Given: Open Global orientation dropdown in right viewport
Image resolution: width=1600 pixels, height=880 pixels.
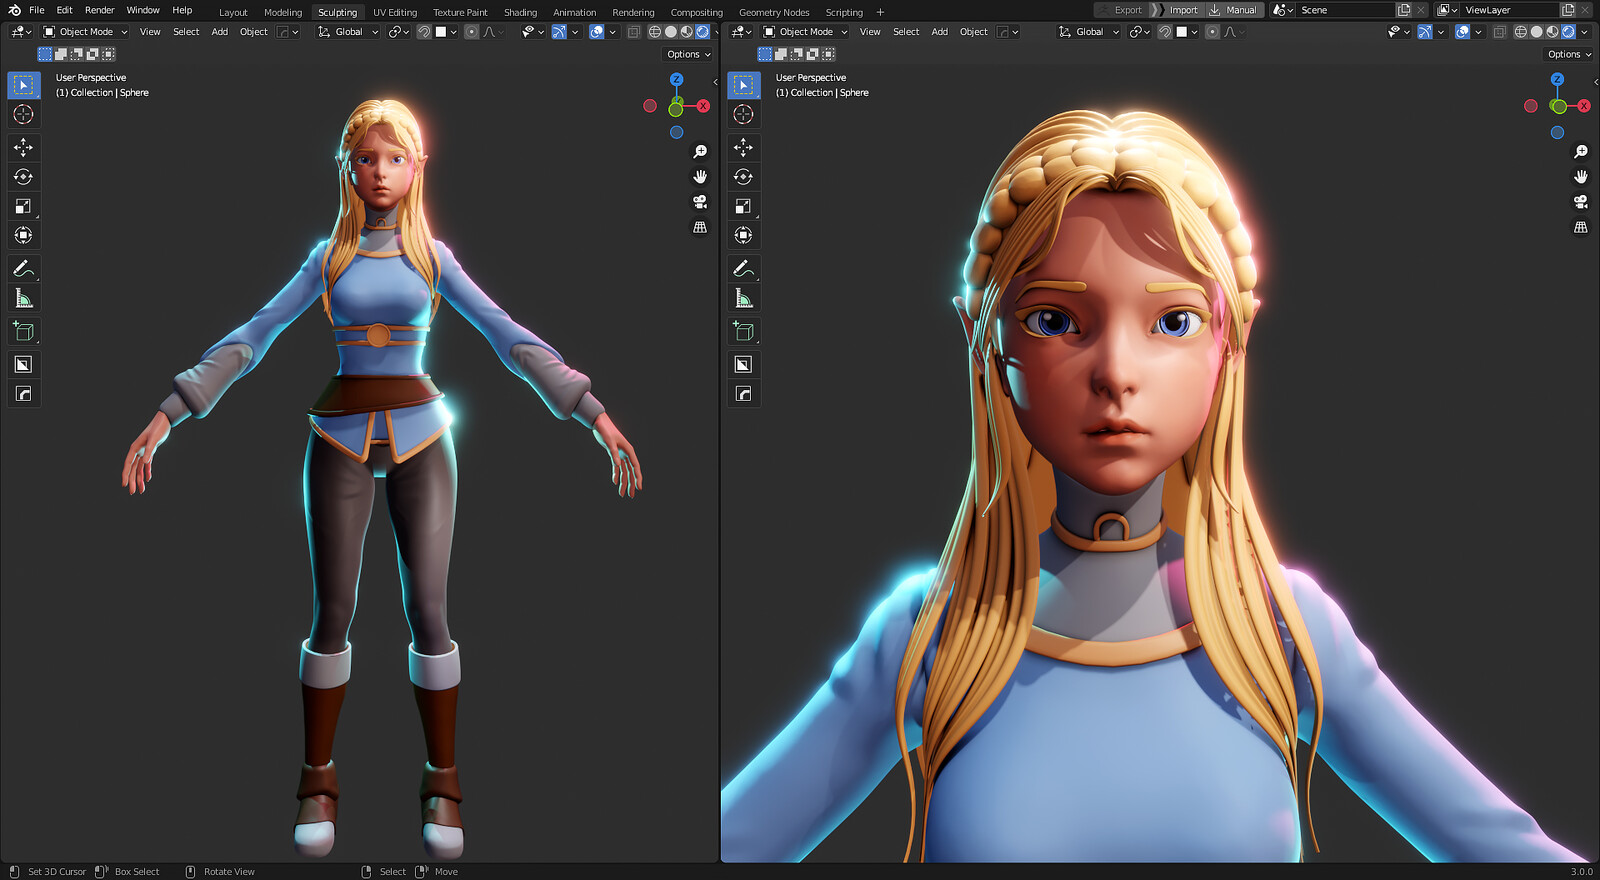Looking at the screenshot, I should point(1089,32).
